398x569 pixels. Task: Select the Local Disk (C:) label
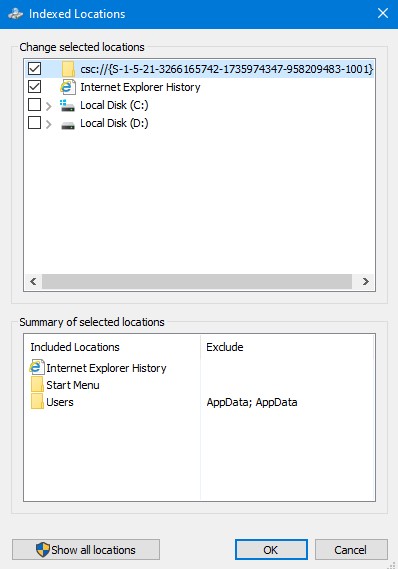pyautogui.click(x=114, y=105)
